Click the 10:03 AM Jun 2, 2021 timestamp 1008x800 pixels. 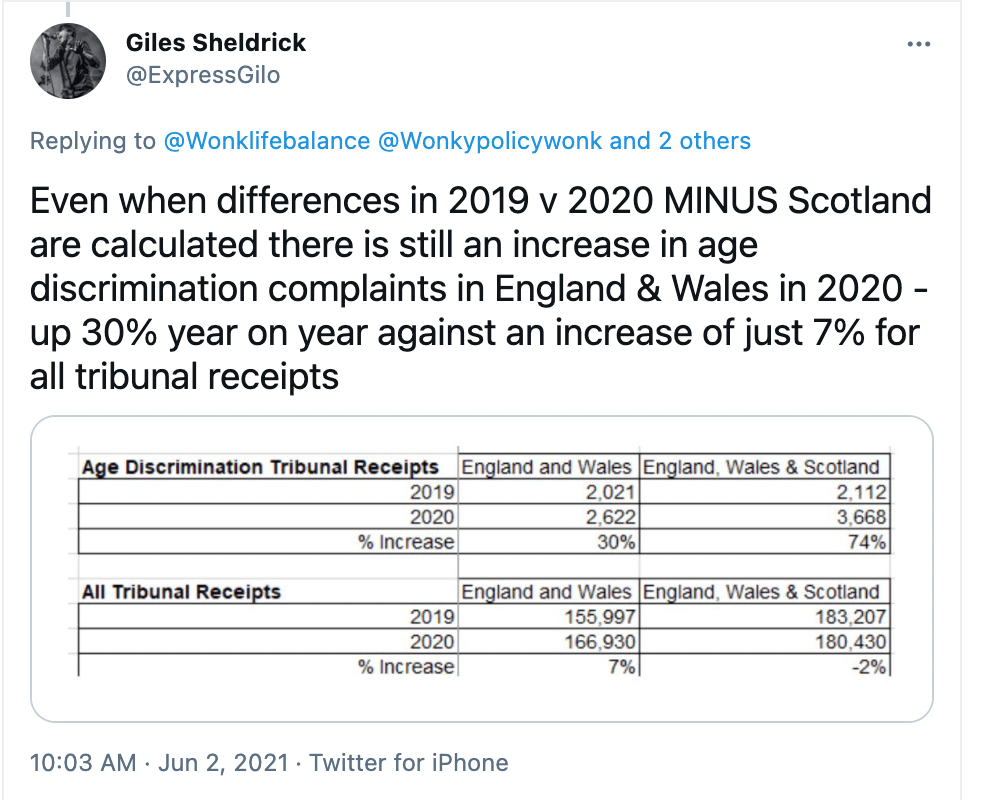(x=160, y=763)
